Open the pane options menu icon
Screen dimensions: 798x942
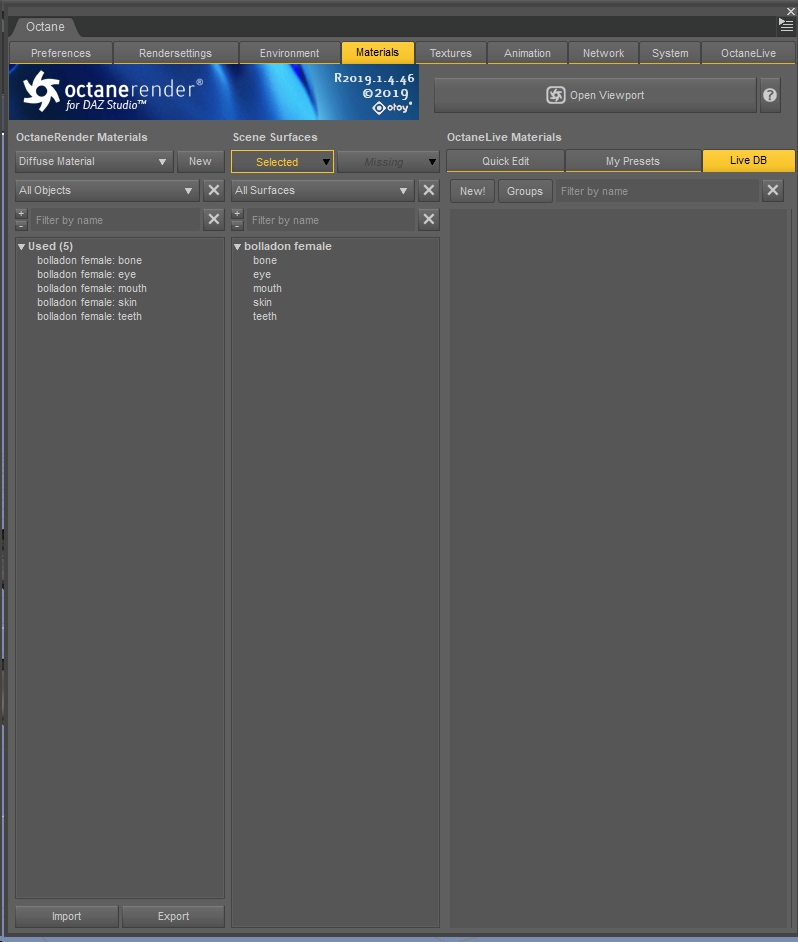tap(786, 25)
